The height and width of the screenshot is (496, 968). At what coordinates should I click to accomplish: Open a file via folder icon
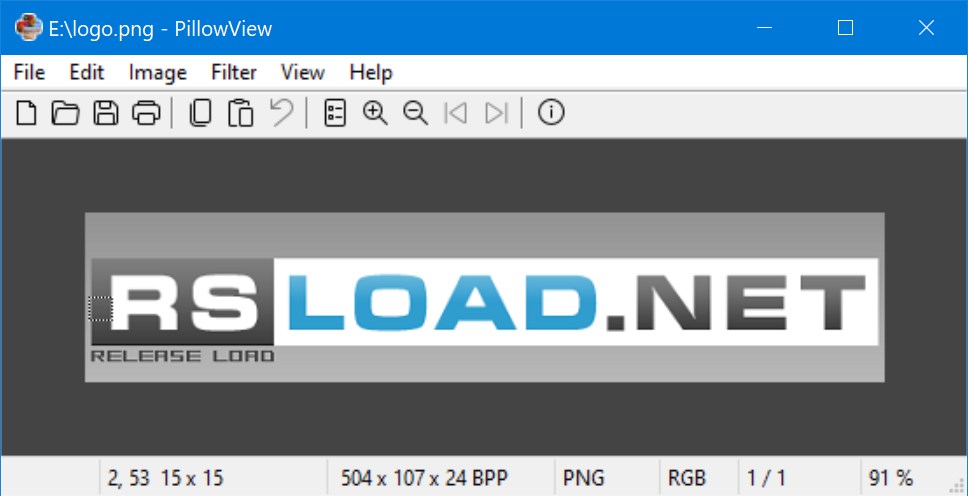[x=65, y=113]
